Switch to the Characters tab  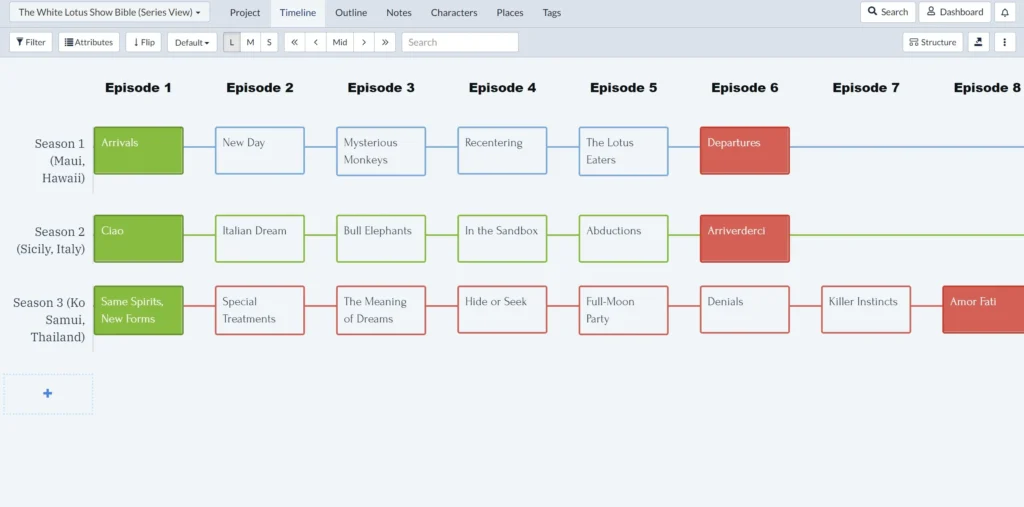coord(454,12)
